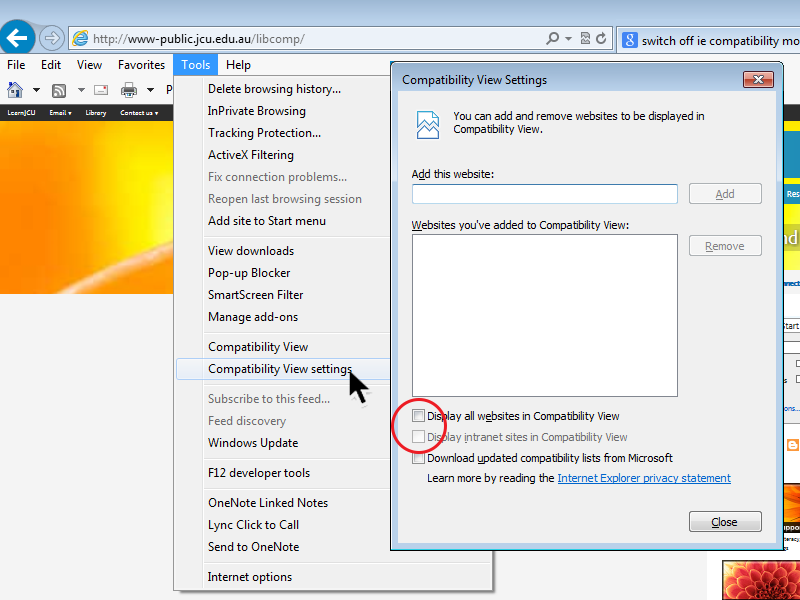Toggle the Compatibility View broken page icon
This screenshot has height=600, width=800.
tap(585, 38)
